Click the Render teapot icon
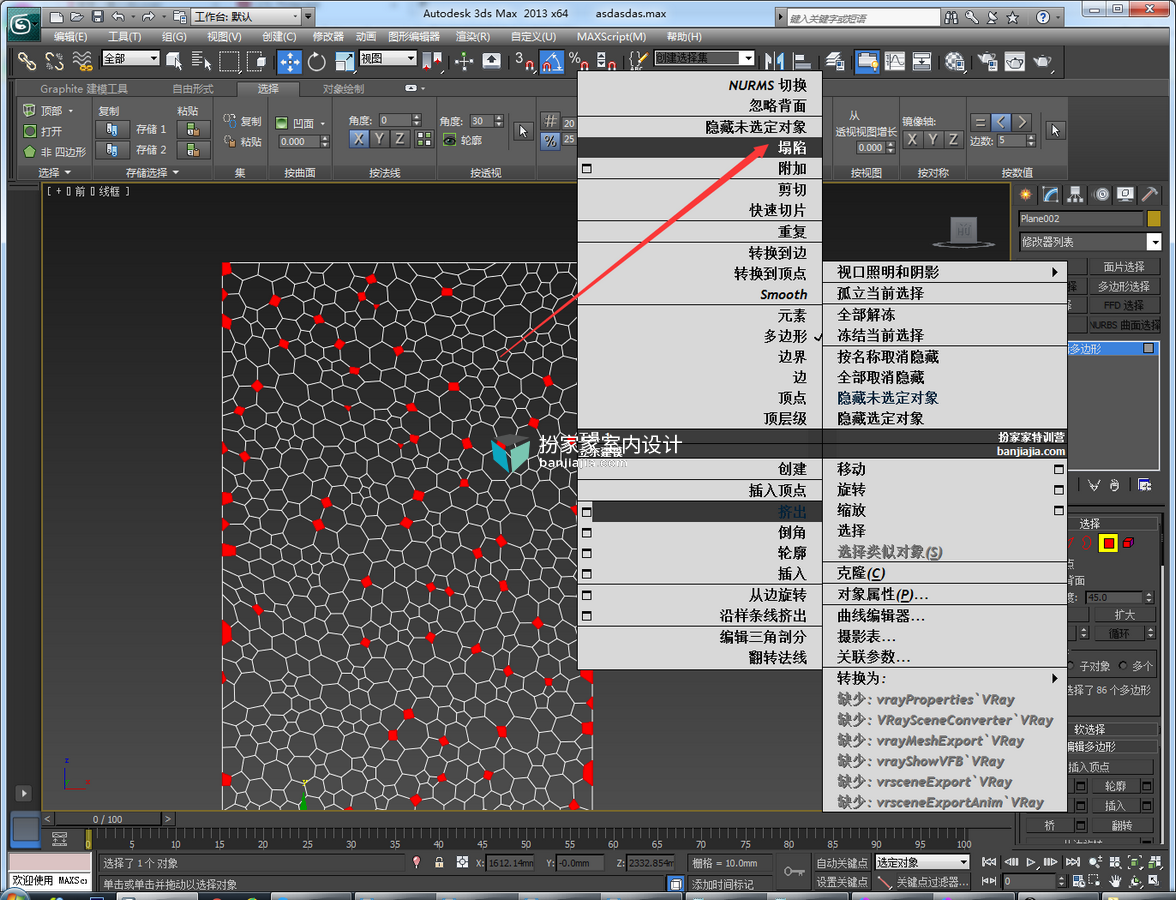Screen dimensions: 1176x900 1042,62
